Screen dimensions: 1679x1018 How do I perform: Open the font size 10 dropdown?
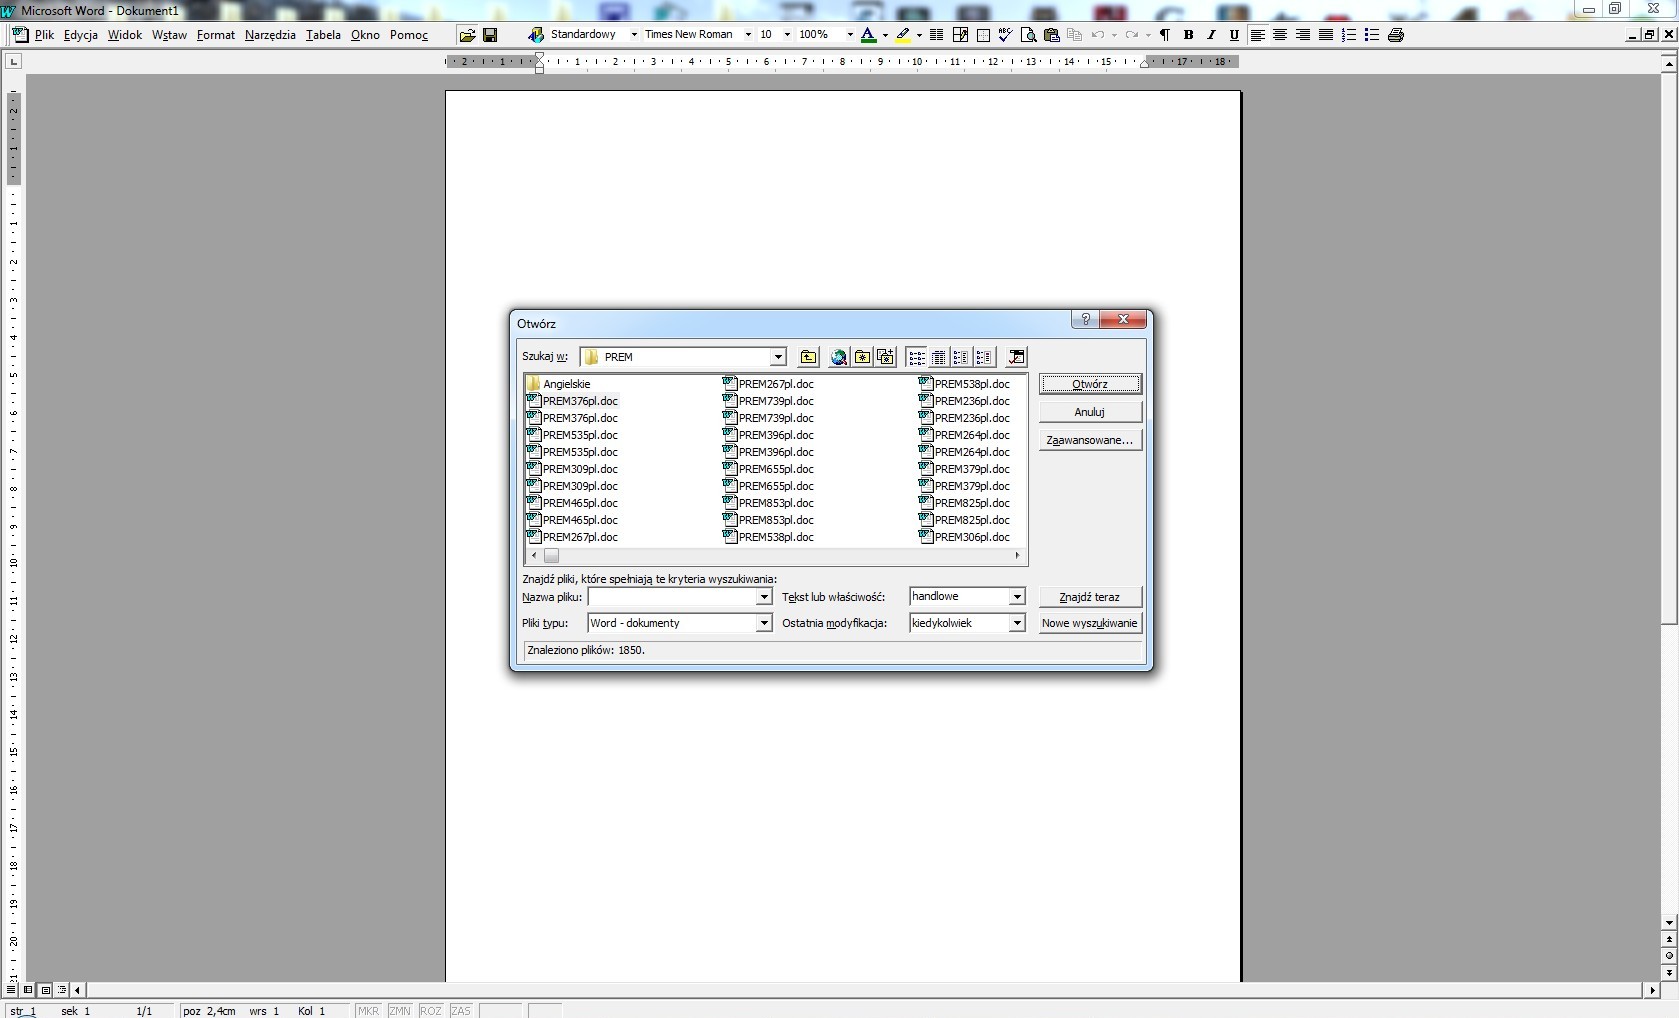click(787, 35)
